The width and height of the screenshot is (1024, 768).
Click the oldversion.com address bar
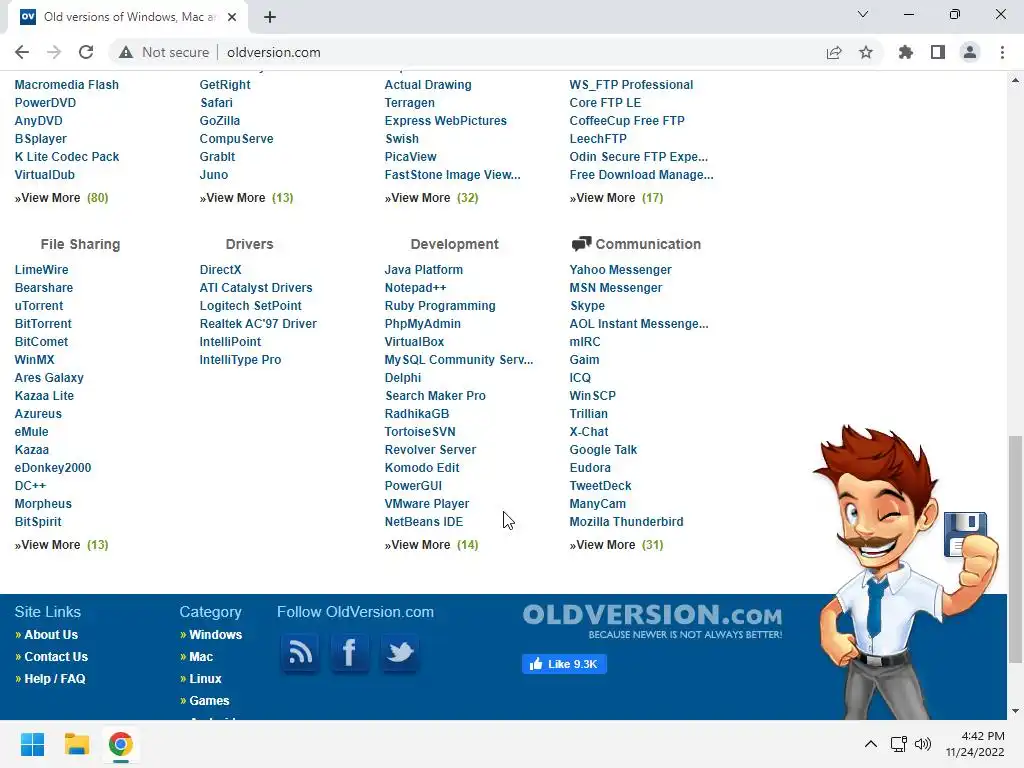pyautogui.click(x=274, y=52)
